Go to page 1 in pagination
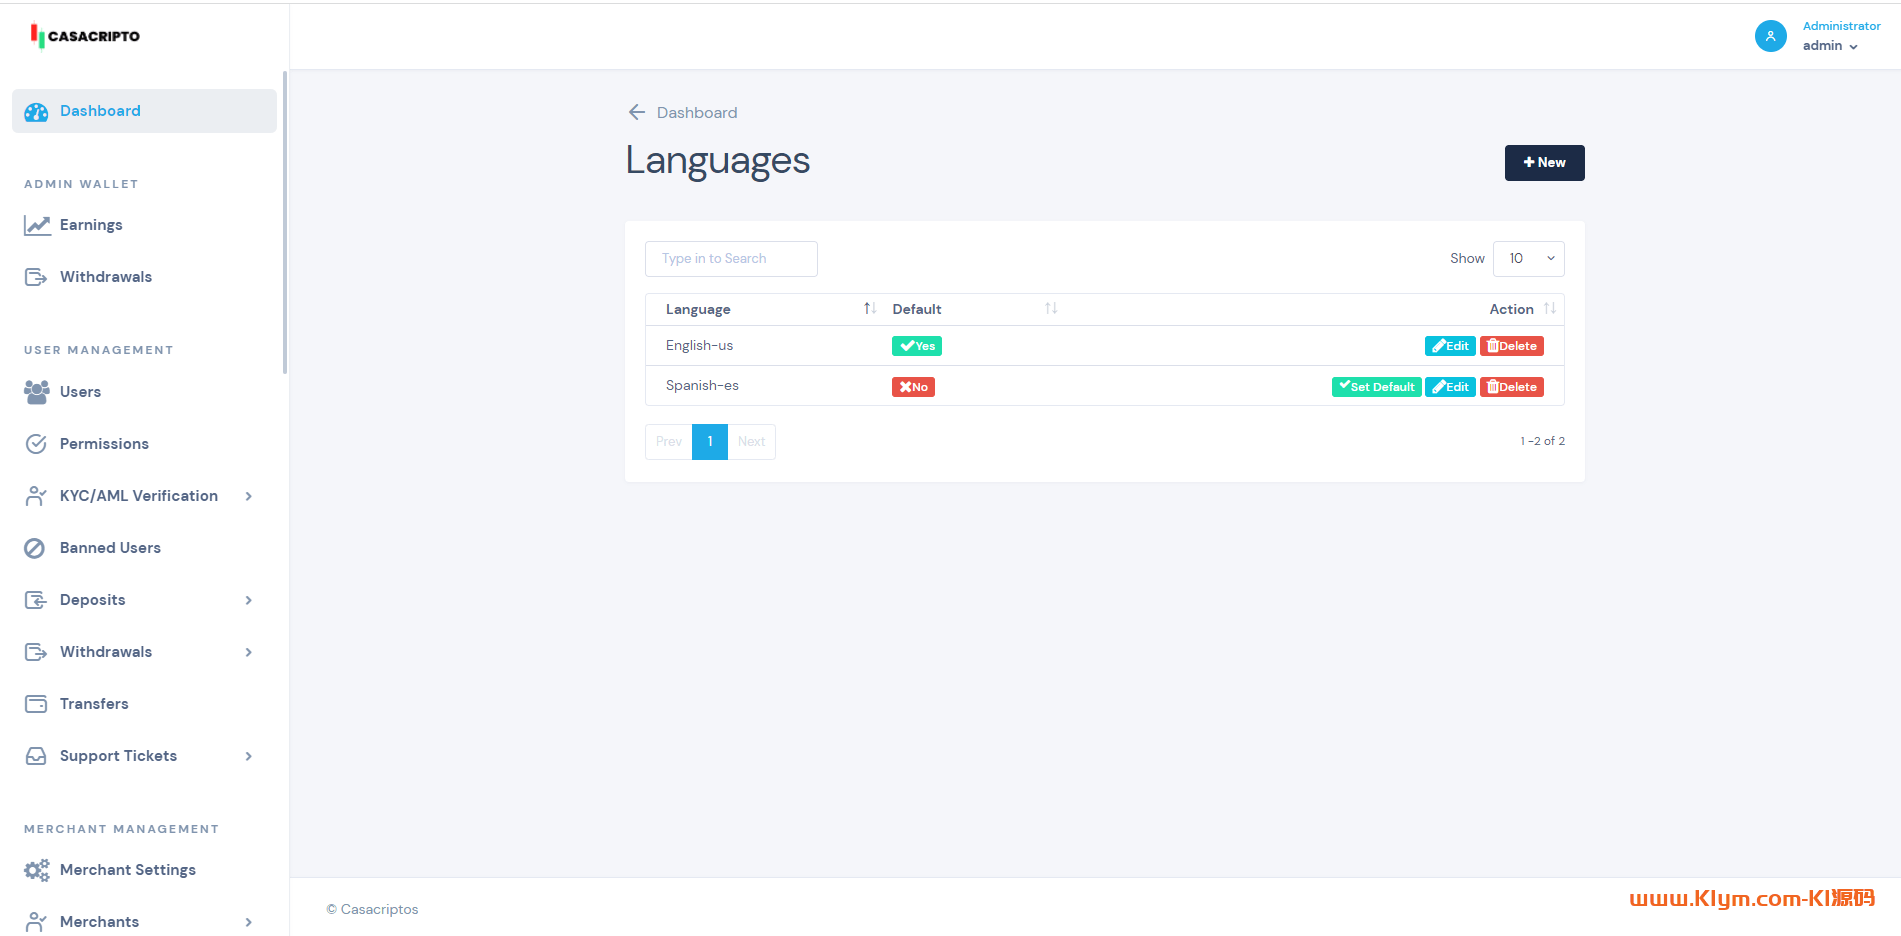The width and height of the screenshot is (1901, 936). 710,442
